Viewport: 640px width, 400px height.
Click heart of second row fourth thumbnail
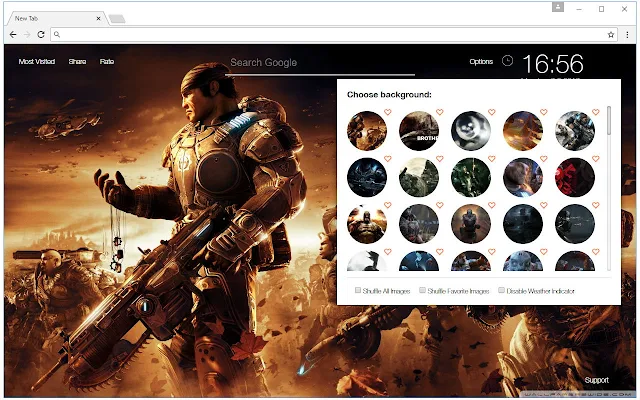point(544,158)
